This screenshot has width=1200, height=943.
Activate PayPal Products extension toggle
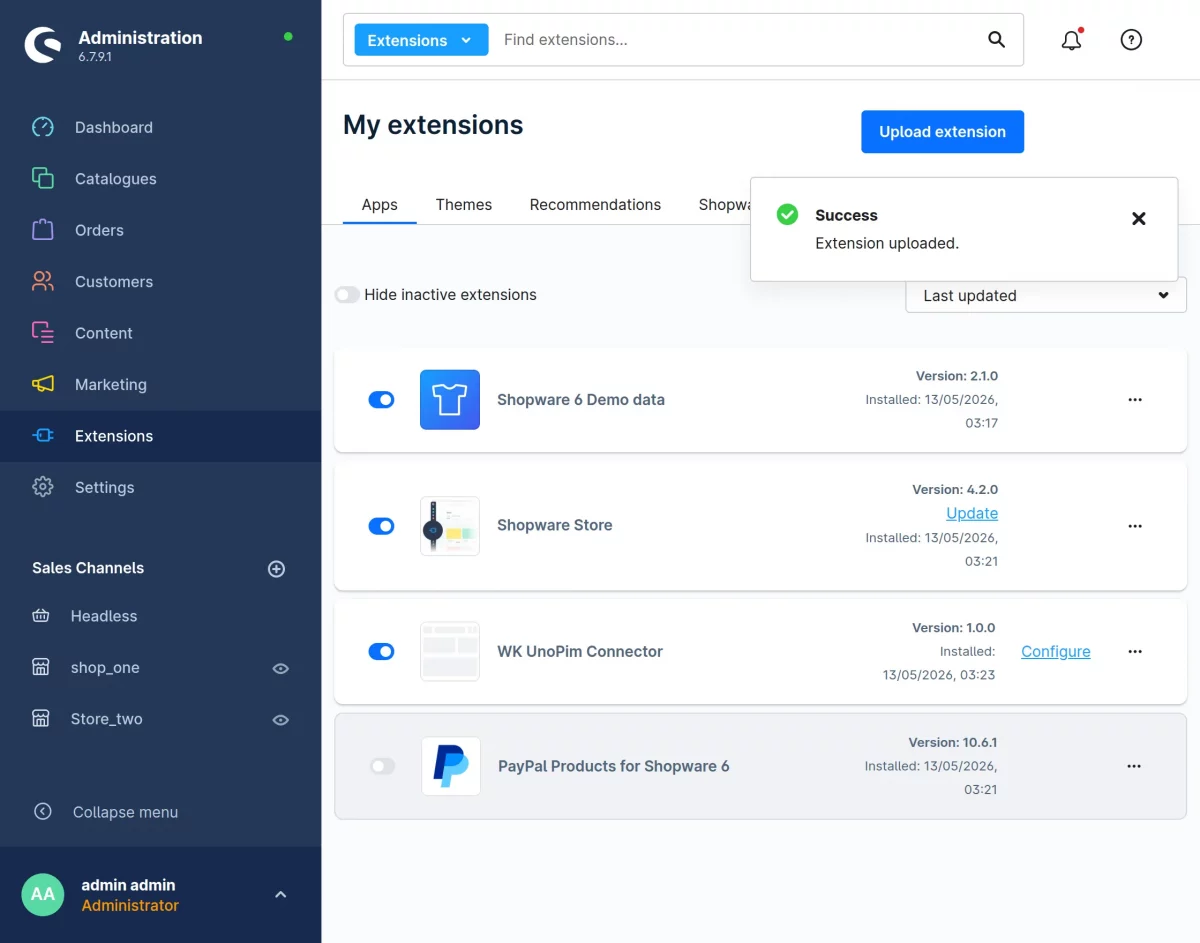(383, 766)
